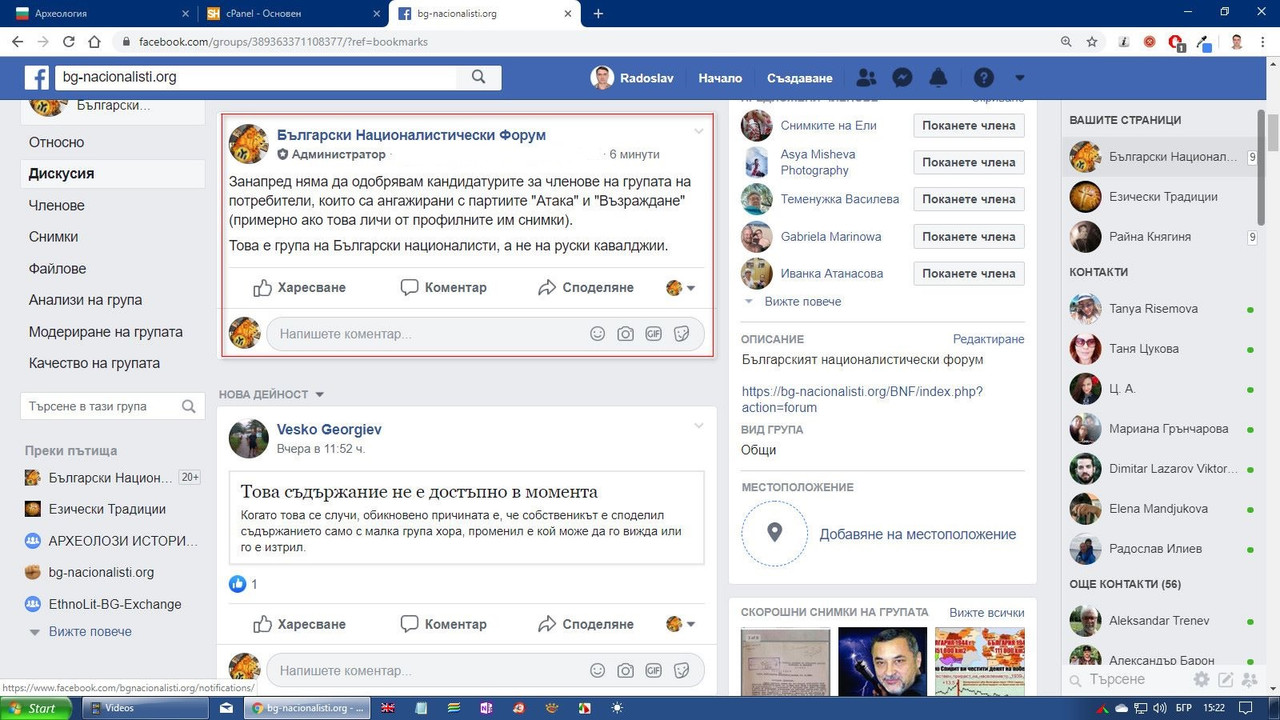
Task: Click the first Напишете коментар input
Action: (485, 334)
